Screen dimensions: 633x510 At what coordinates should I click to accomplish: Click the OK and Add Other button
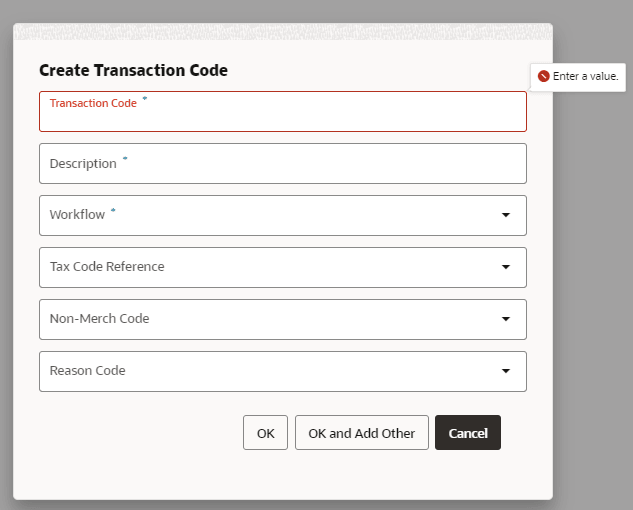coord(362,432)
